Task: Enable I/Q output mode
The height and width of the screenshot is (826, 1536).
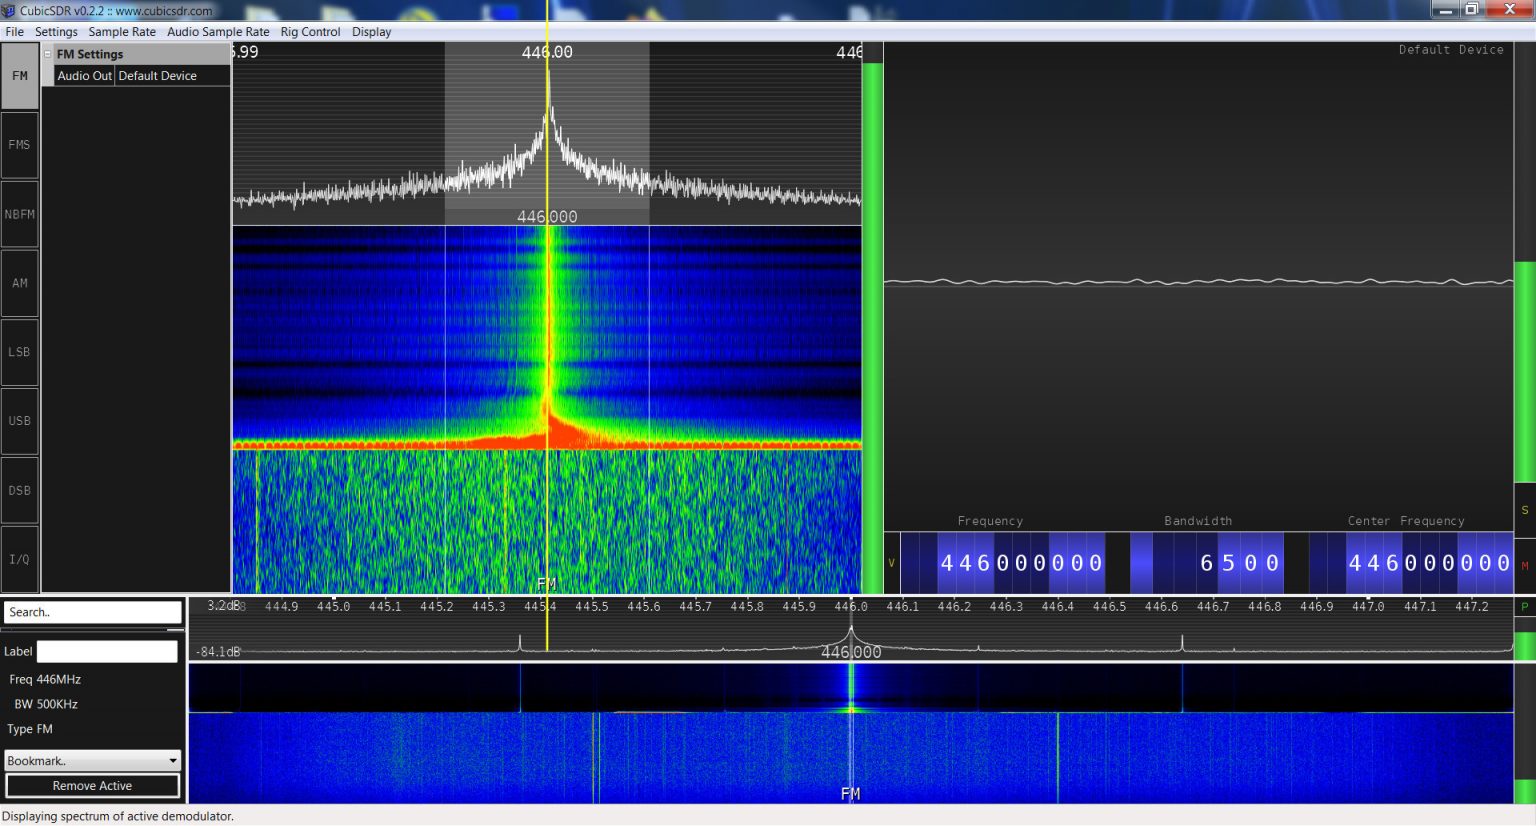Action: point(19,558)
